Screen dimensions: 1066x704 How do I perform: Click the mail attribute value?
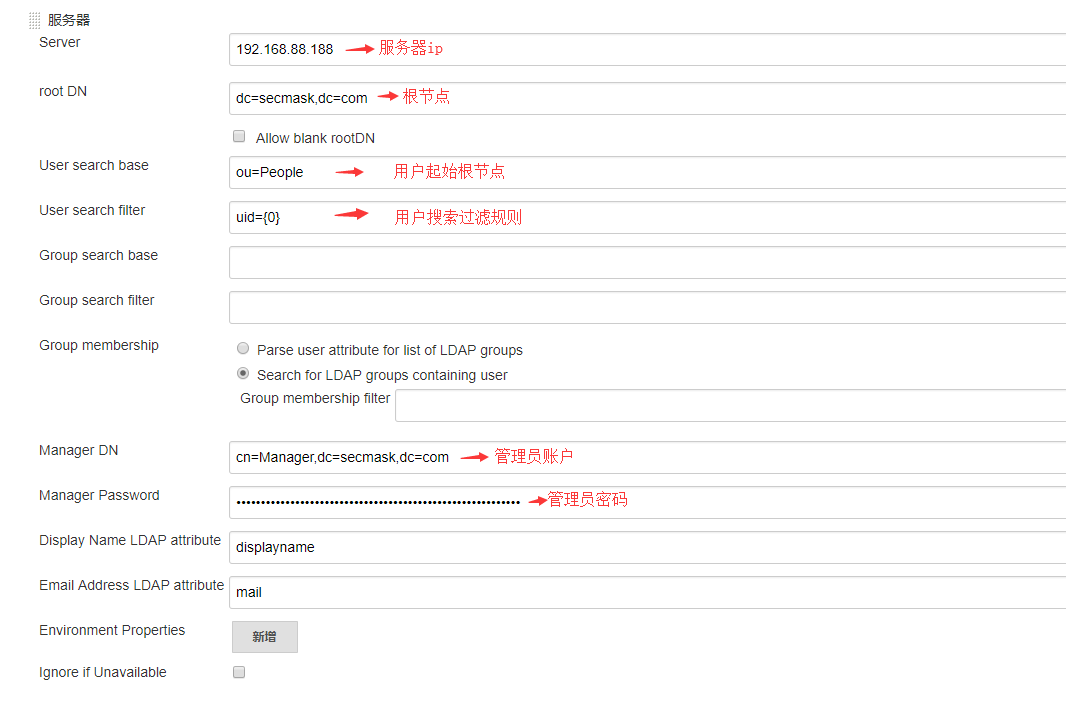tap(247, 592)
